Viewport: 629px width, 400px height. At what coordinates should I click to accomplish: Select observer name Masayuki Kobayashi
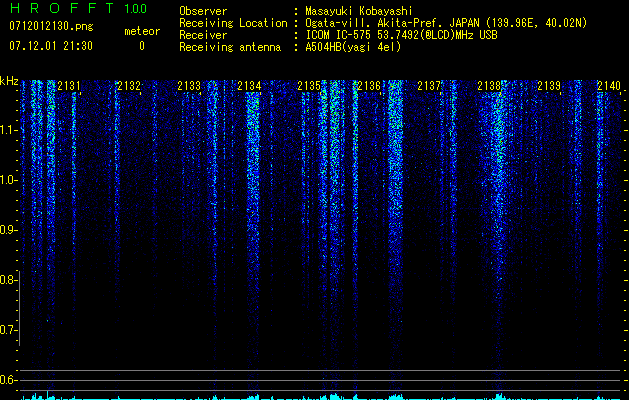coord(359,12)
